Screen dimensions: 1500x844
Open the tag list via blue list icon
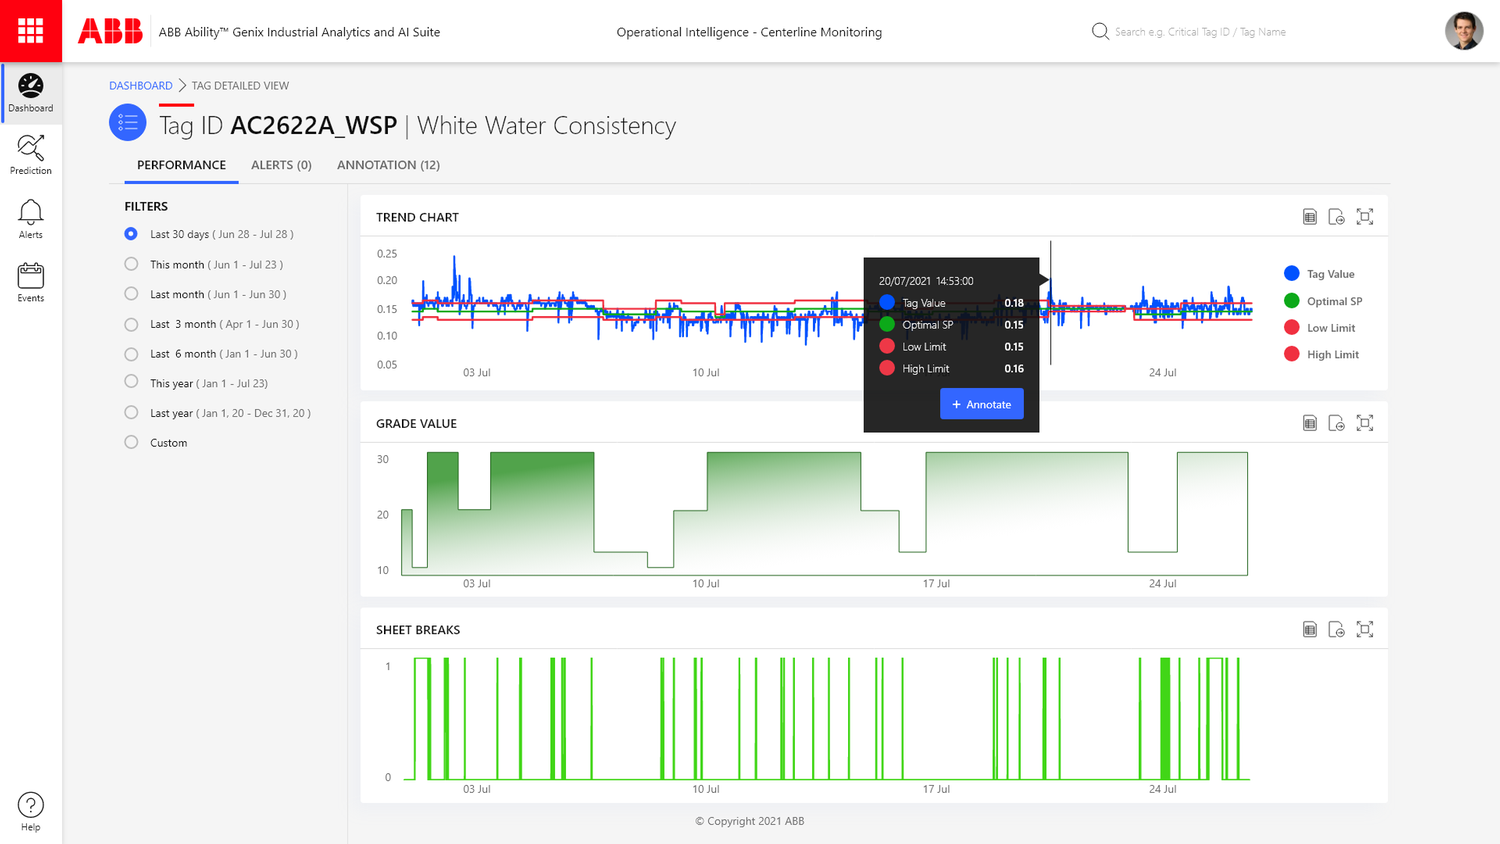click(x=128, y=122)
